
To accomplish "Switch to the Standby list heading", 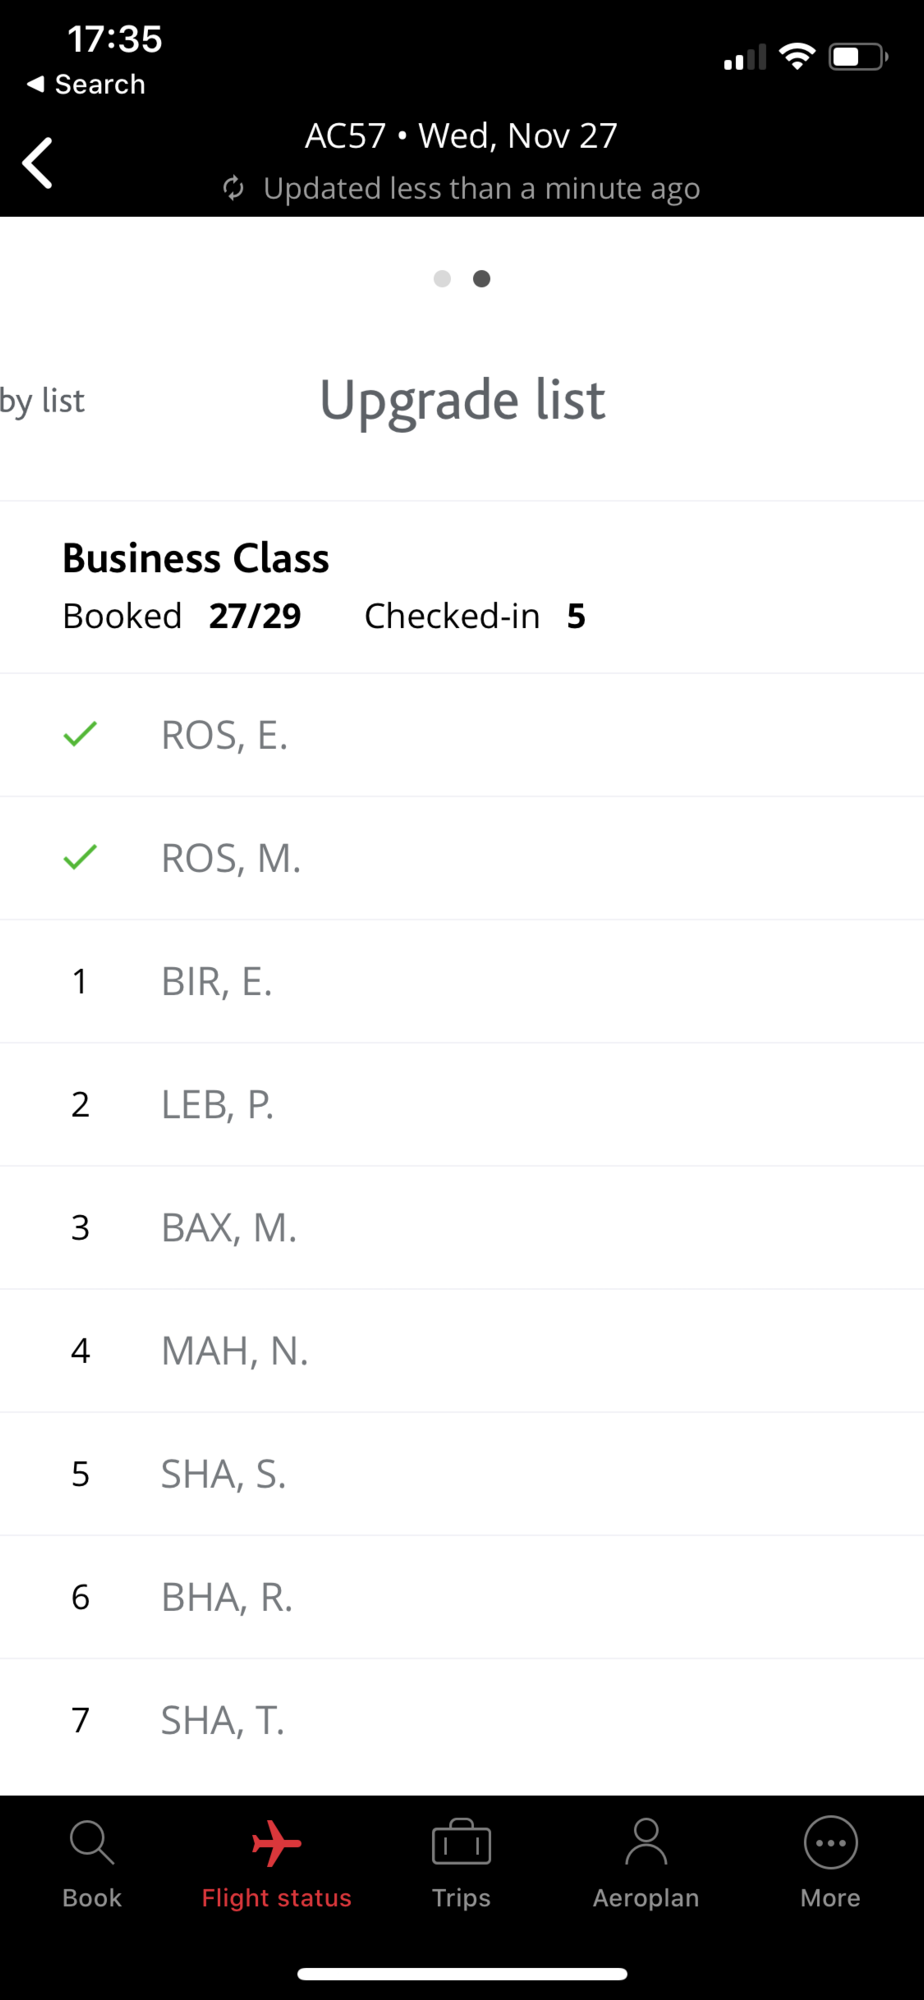I will (42, 401).
